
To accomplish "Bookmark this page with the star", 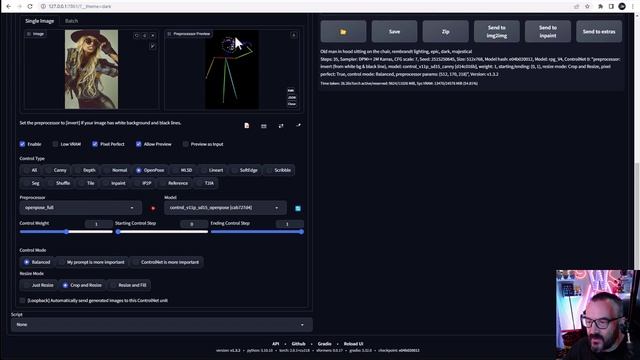I will 587,6.
